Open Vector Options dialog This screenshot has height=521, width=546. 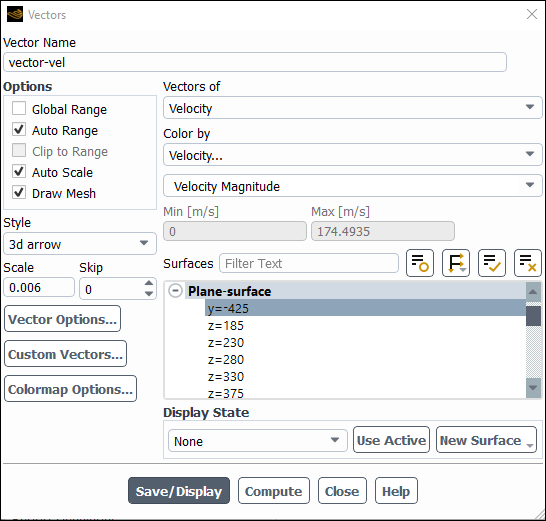point(63,319)
